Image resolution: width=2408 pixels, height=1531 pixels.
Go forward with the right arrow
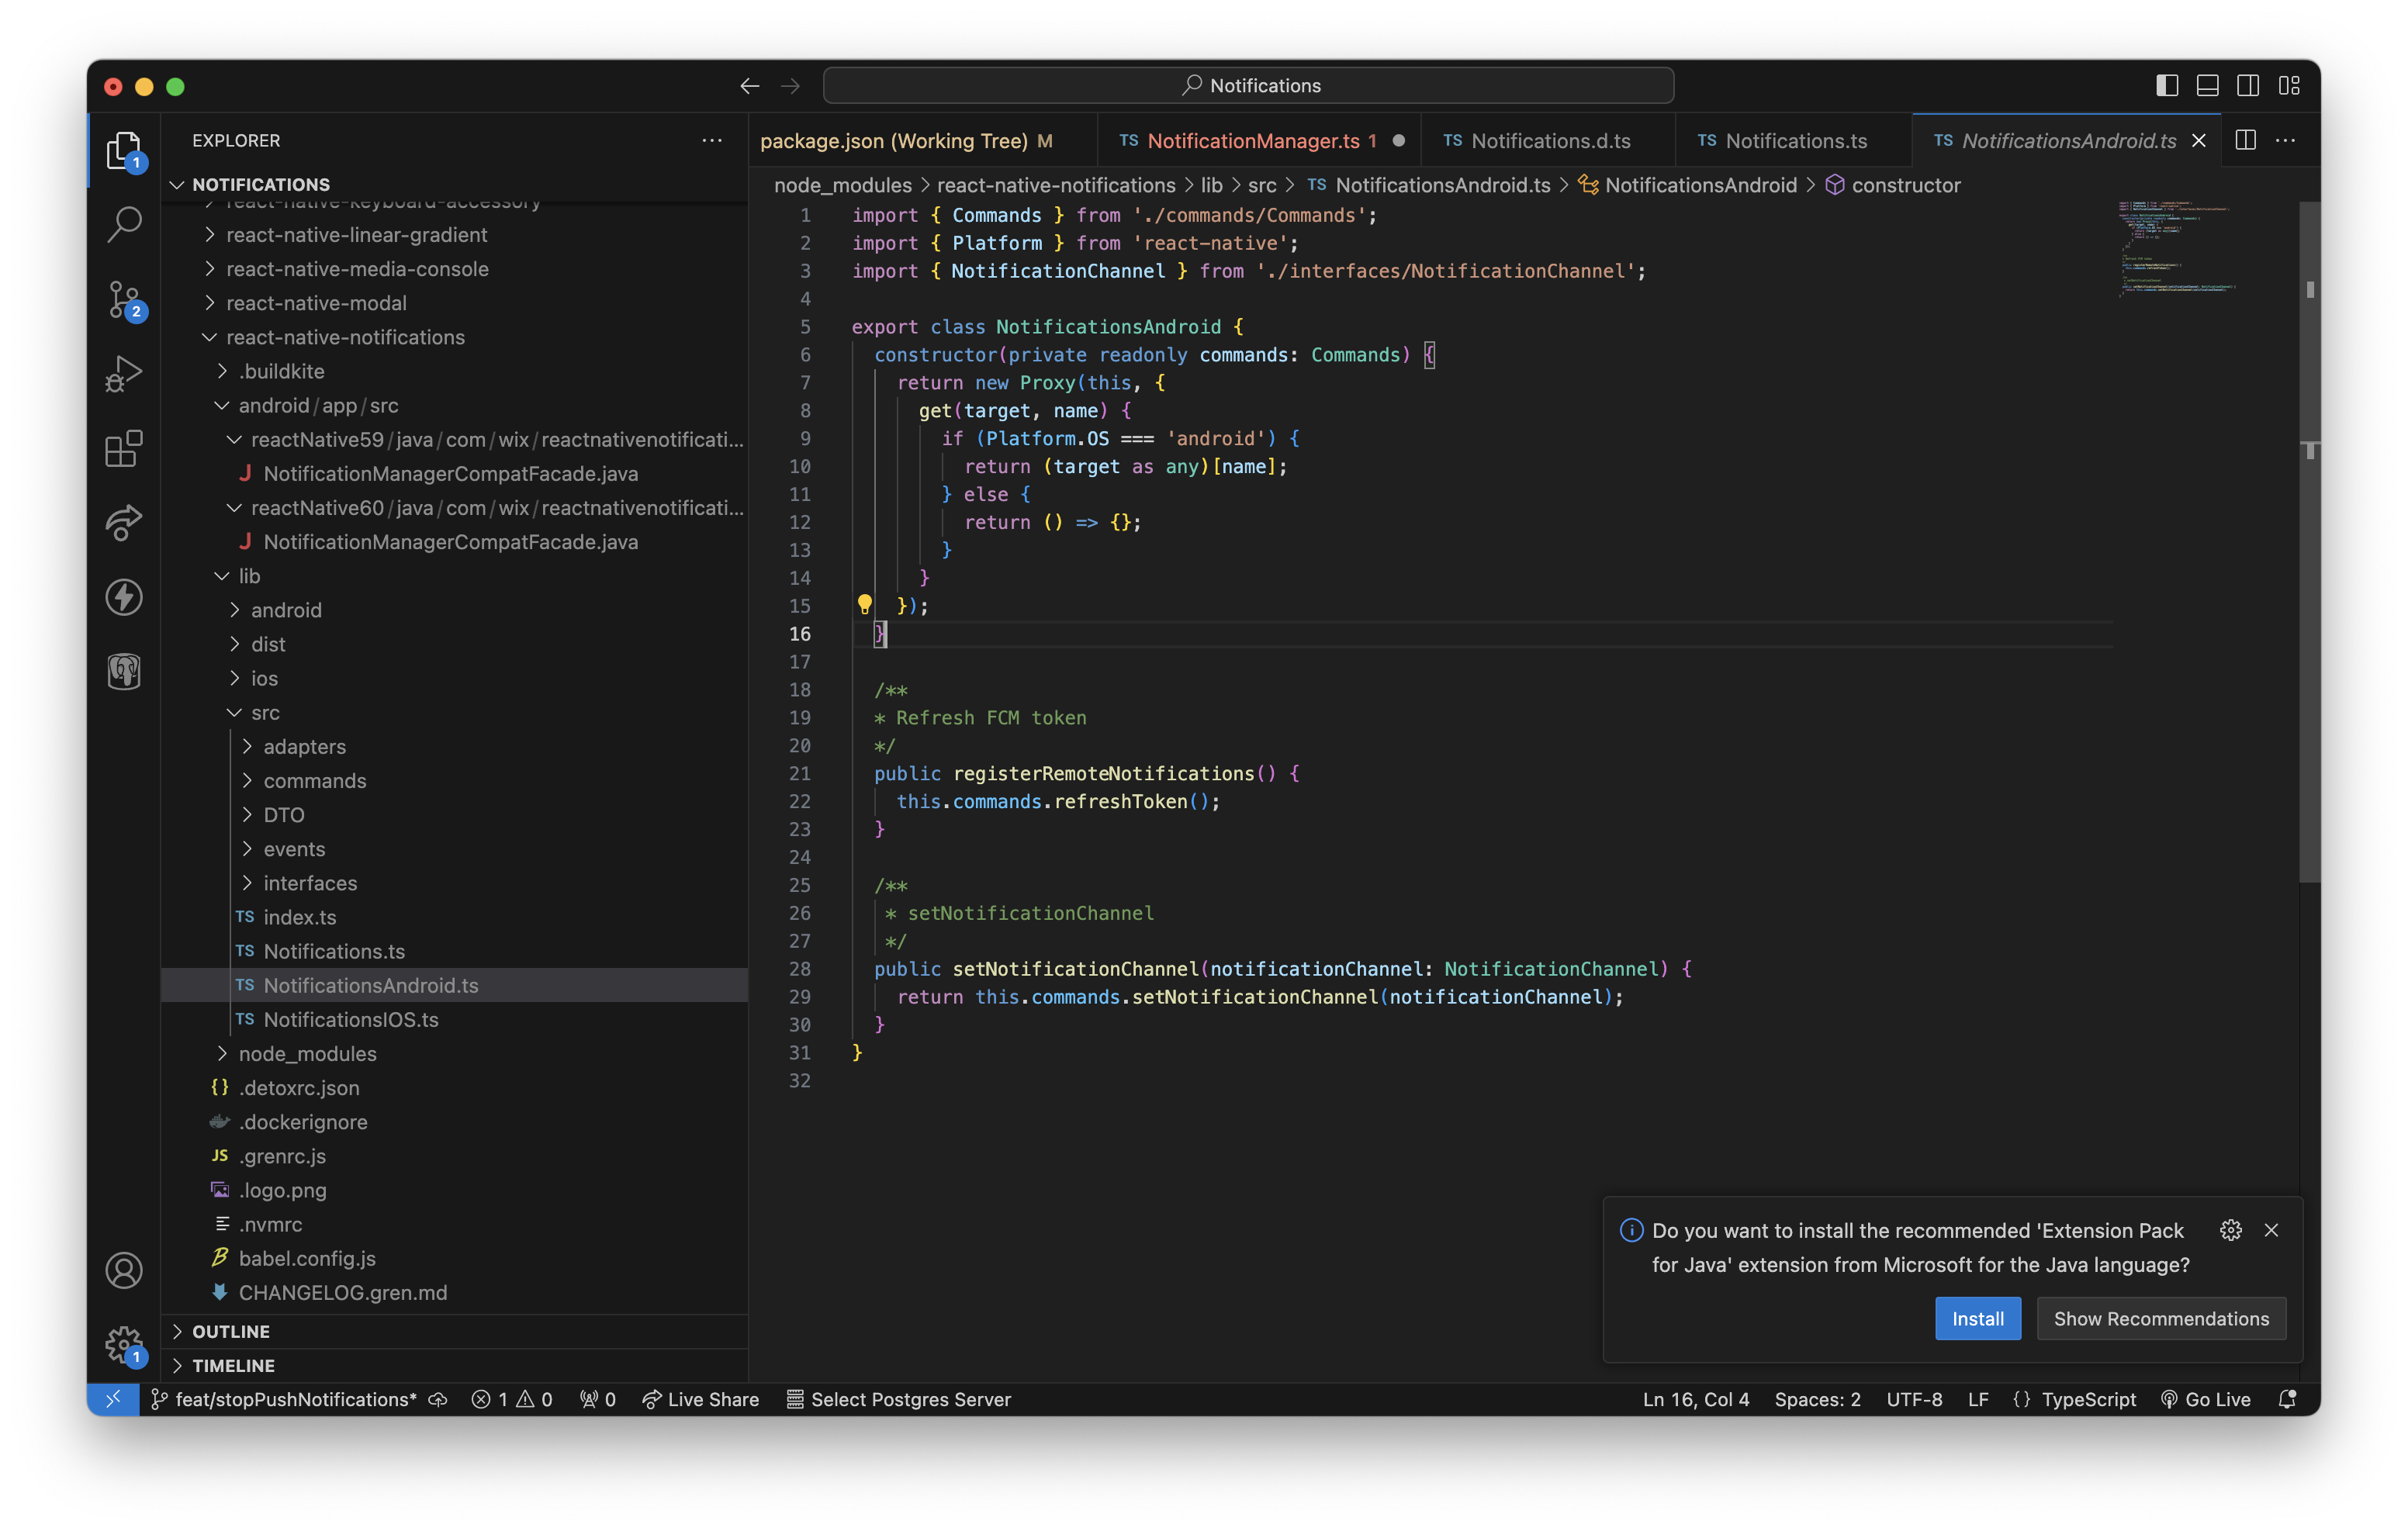click(x=790, y=86)
